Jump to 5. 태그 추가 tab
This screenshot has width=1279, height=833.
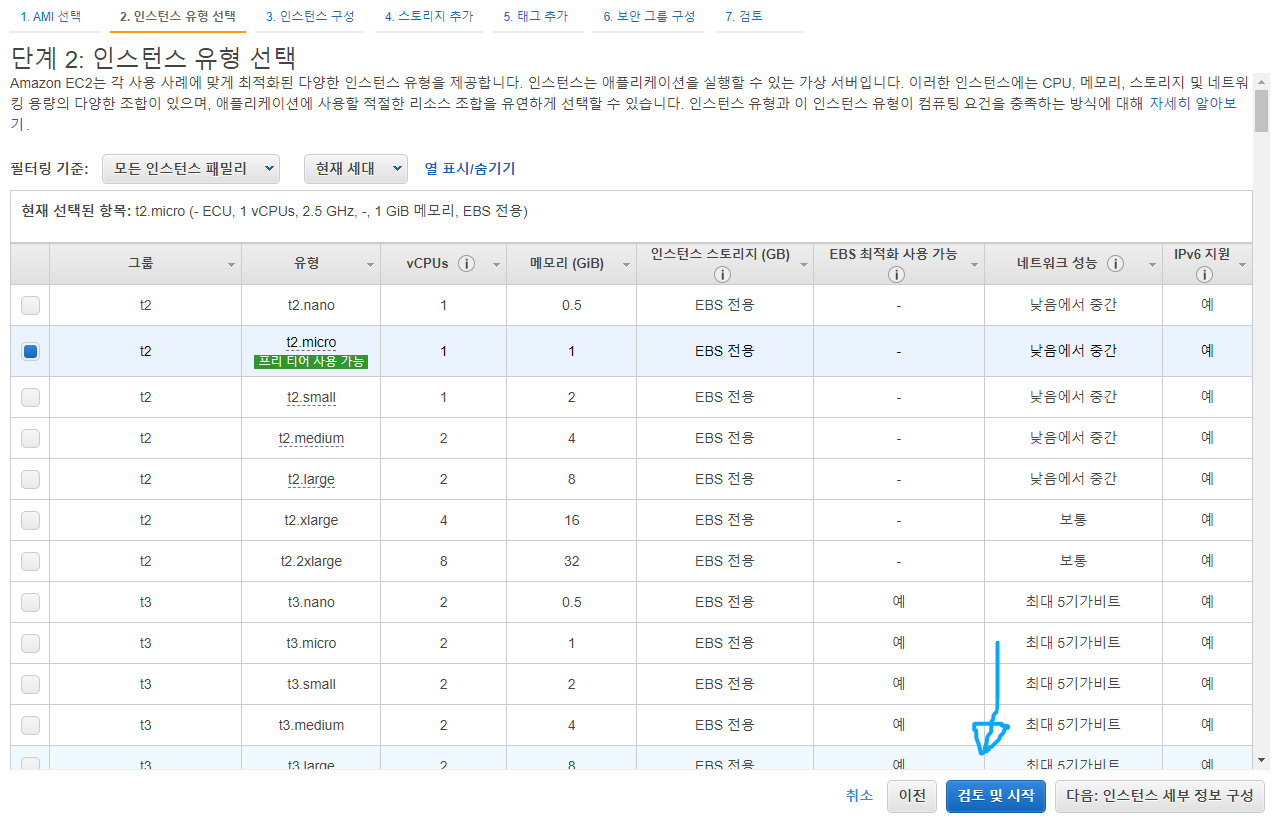tap(536, 17)
